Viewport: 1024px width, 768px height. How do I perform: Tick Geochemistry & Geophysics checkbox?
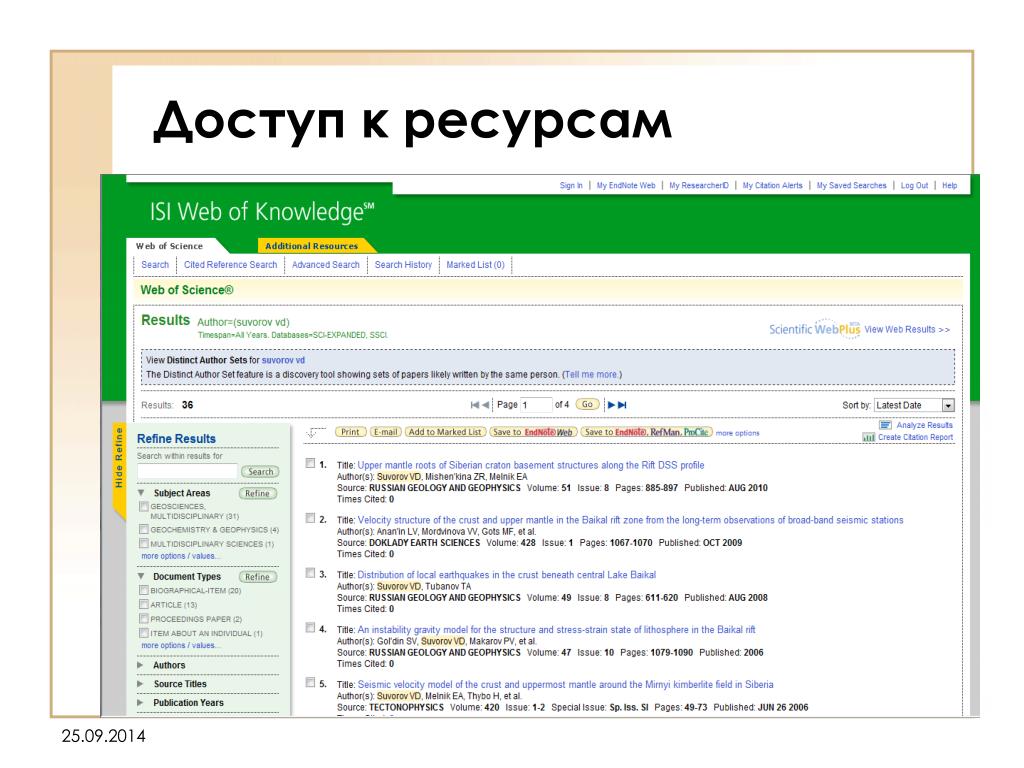pos(144,529)
